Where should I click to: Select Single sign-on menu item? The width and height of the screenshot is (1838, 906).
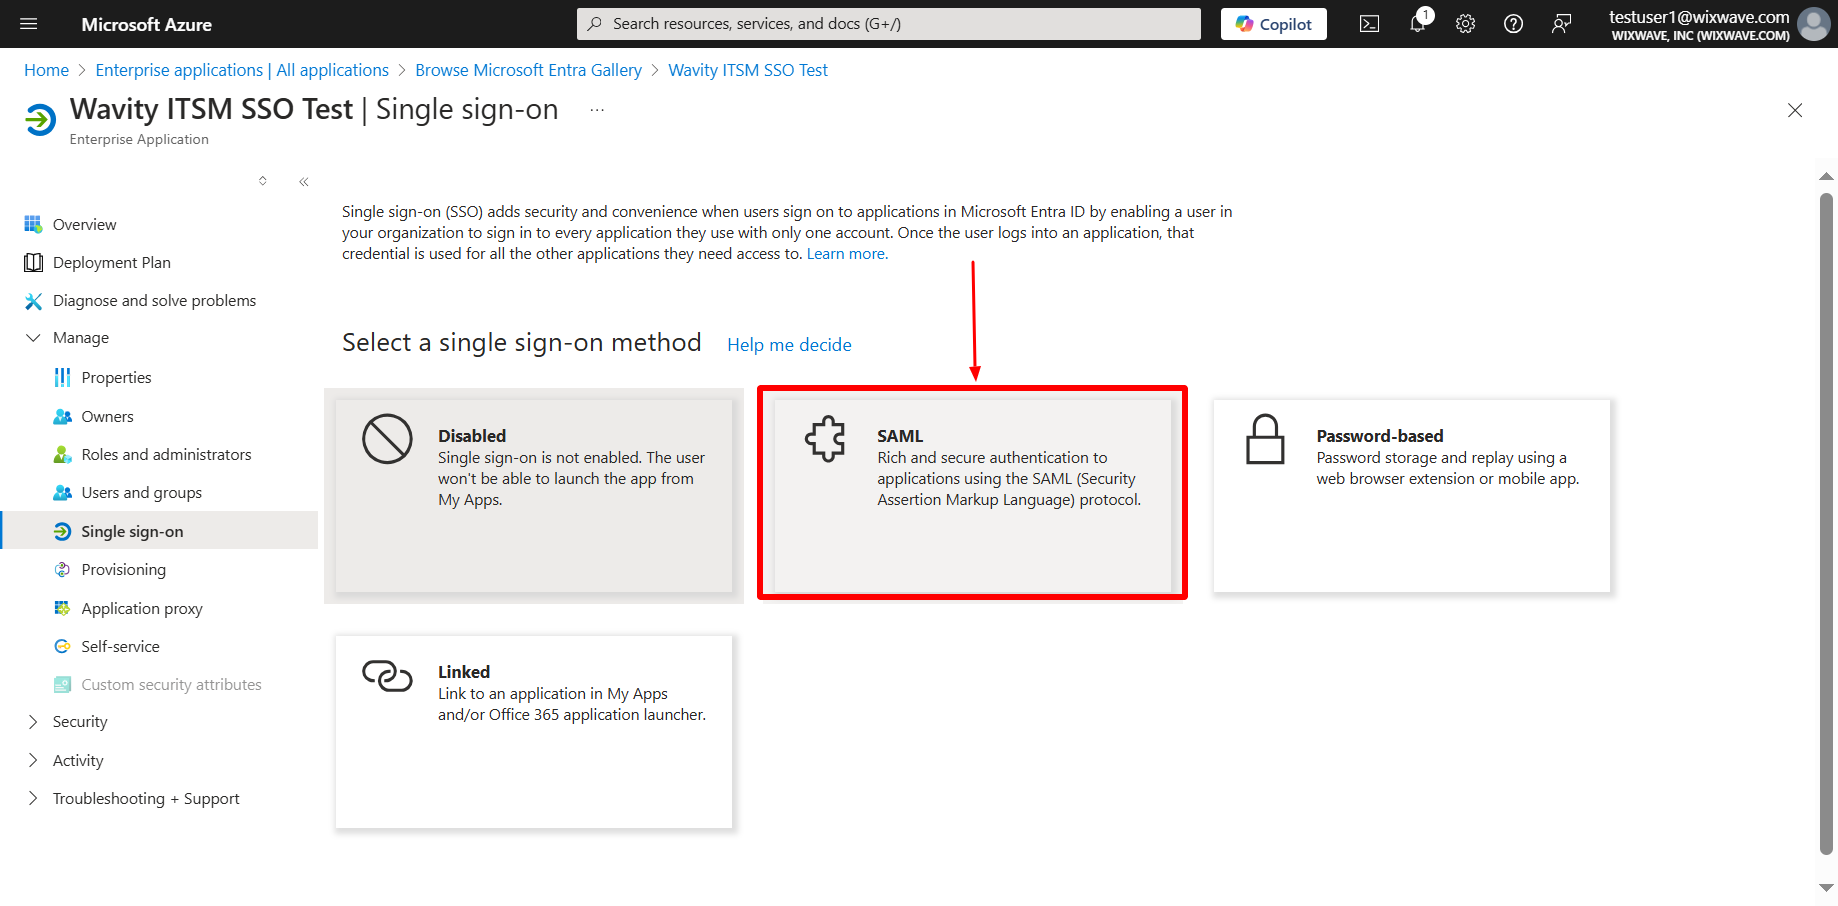coord(160,531)
